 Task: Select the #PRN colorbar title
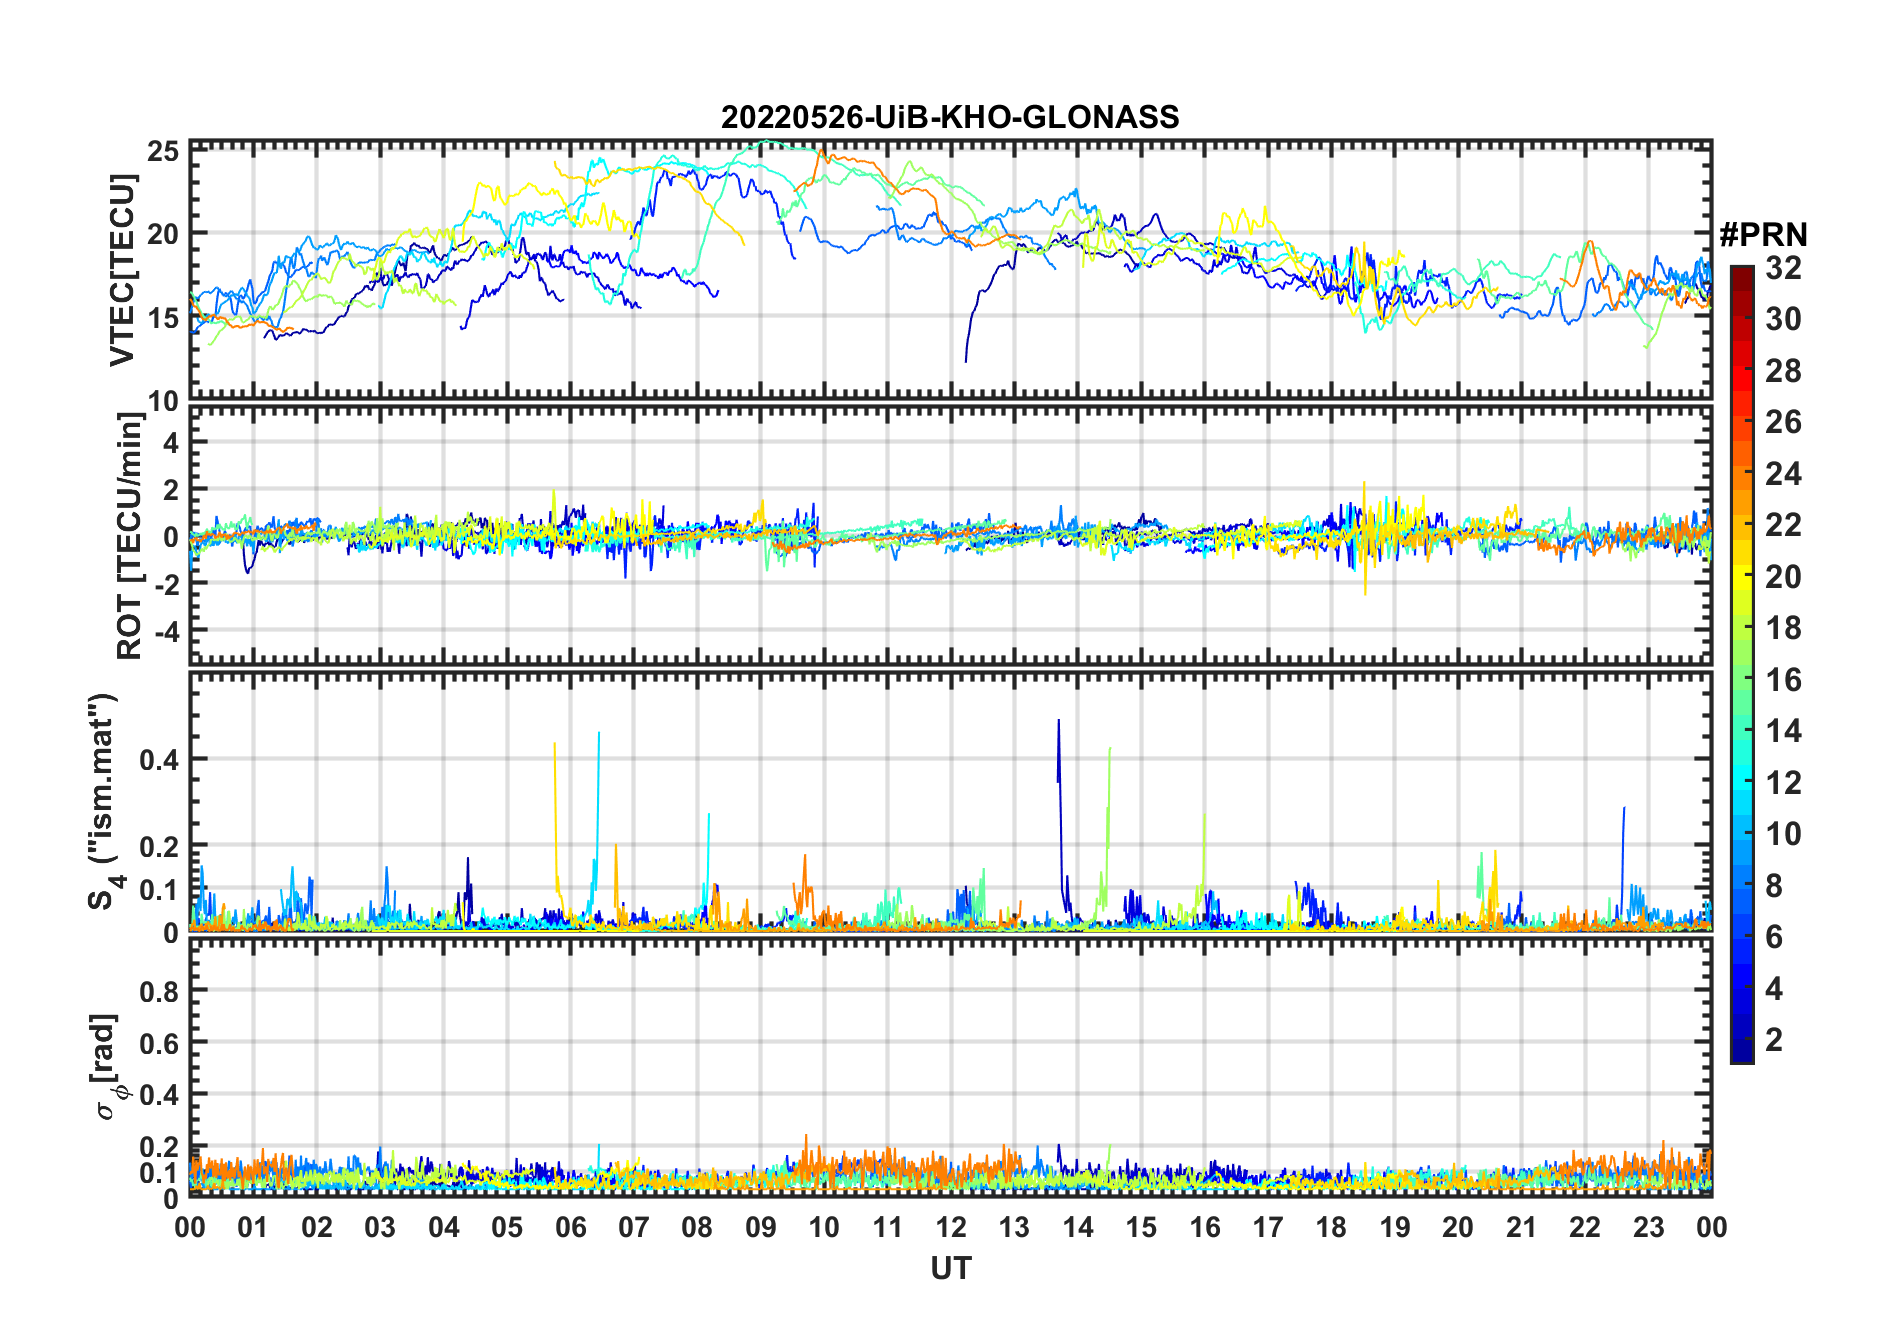(1763, 235)
